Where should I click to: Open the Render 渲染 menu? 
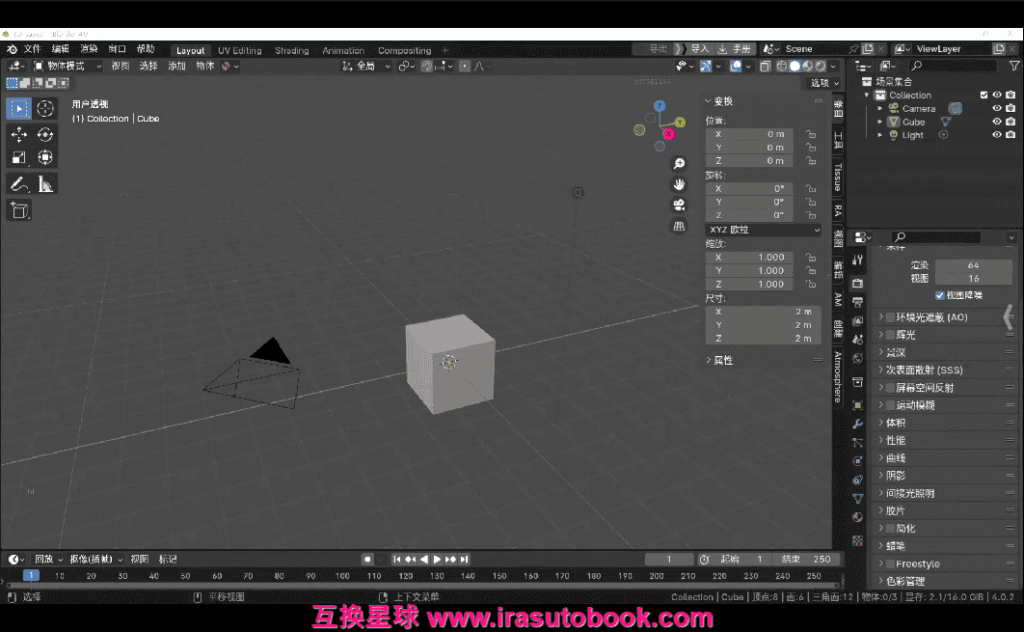pyautogui.click(x=89, y=49)
